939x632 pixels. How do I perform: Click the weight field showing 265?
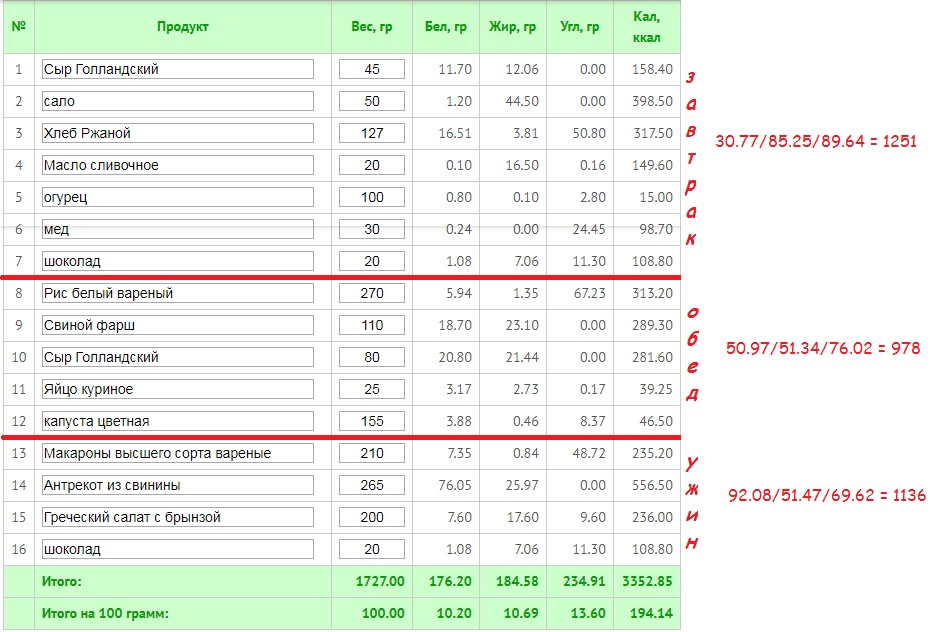point(372,485)
